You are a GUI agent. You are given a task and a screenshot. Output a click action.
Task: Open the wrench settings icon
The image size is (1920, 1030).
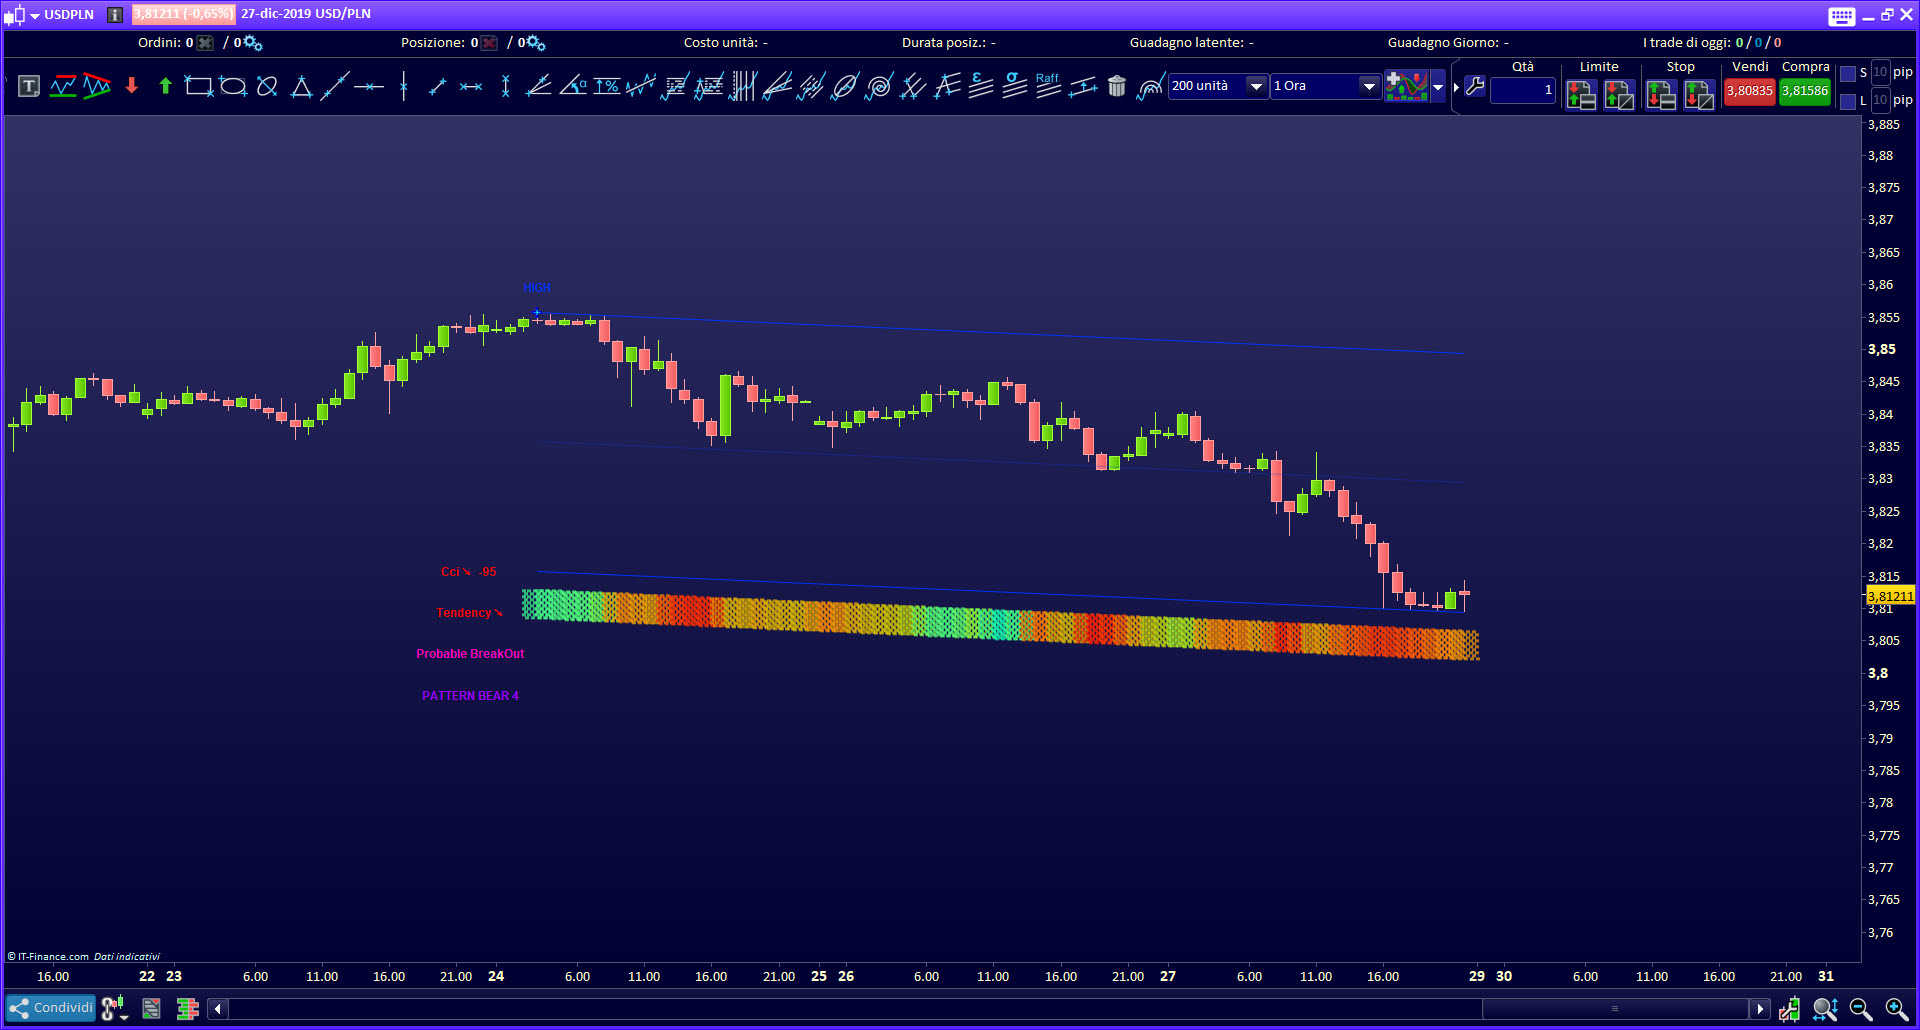[1475, 86]
